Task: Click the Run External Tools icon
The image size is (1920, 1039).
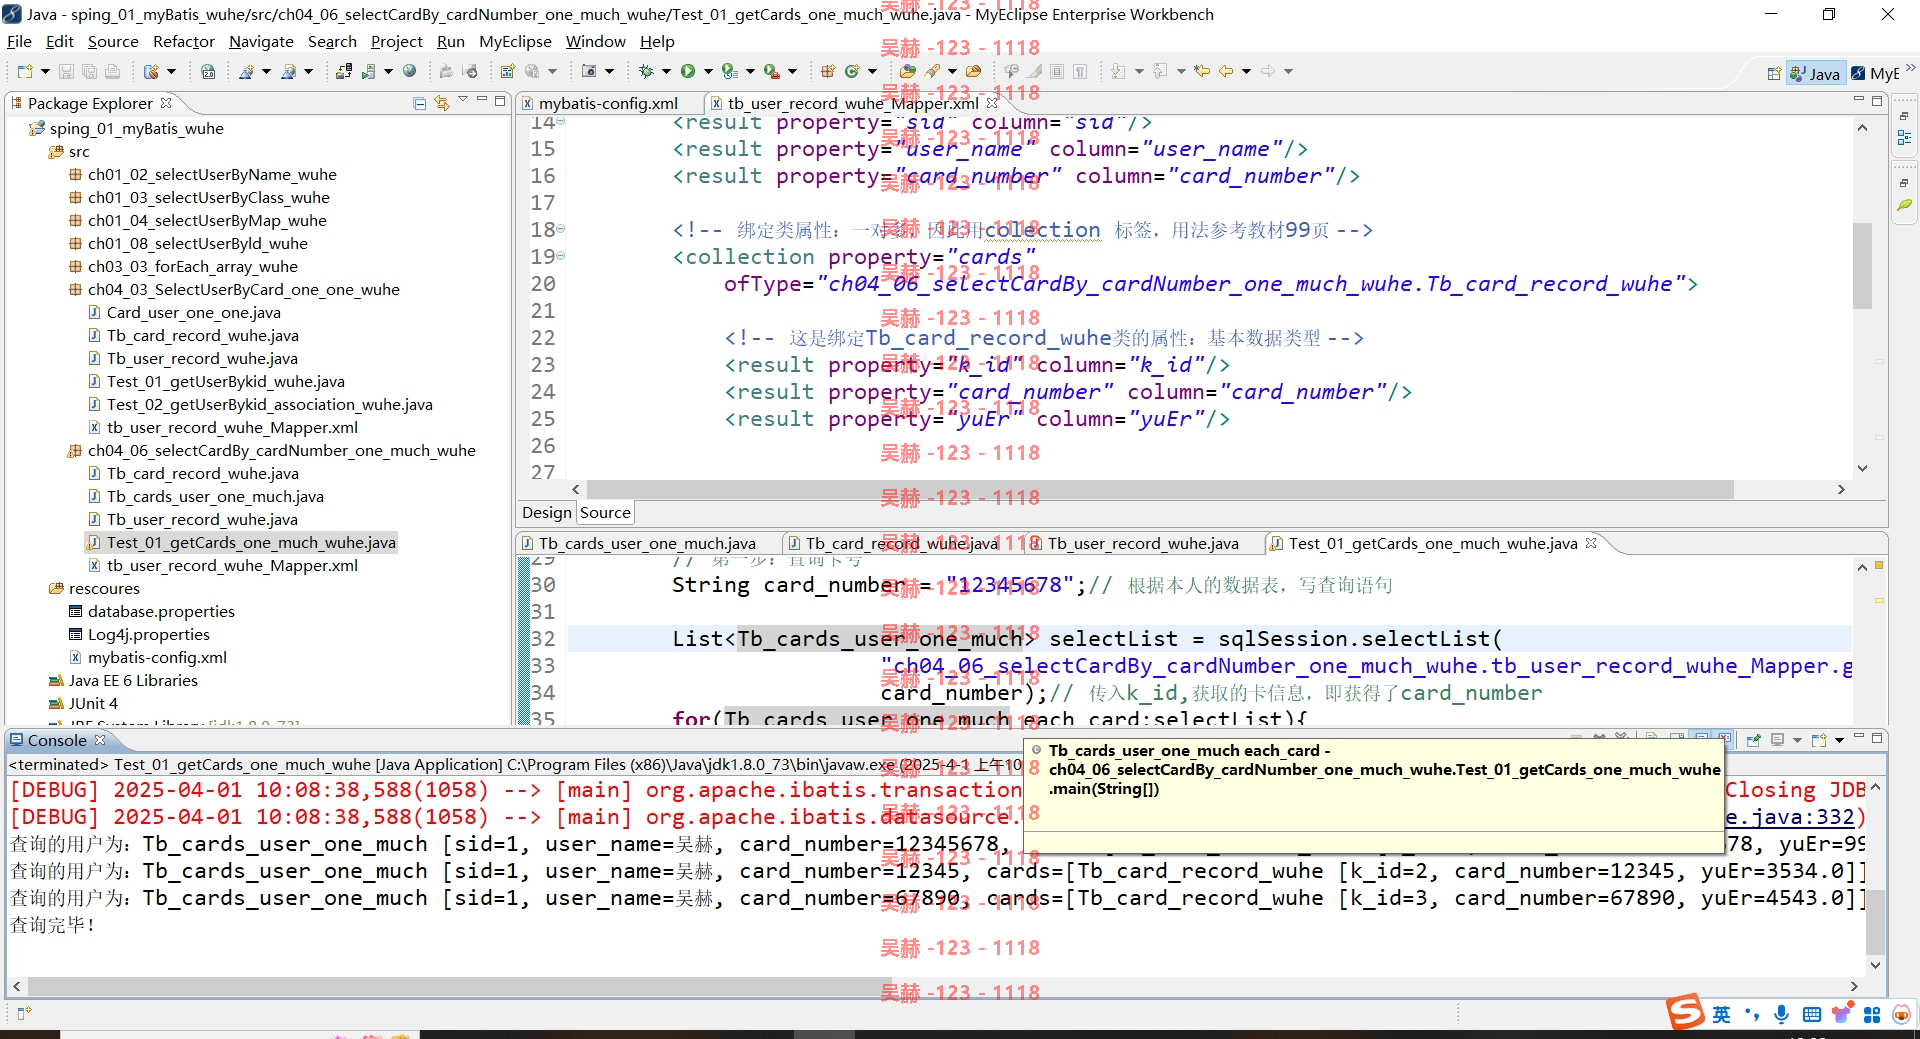Action: pyautogui.click(x=771, y=72)
